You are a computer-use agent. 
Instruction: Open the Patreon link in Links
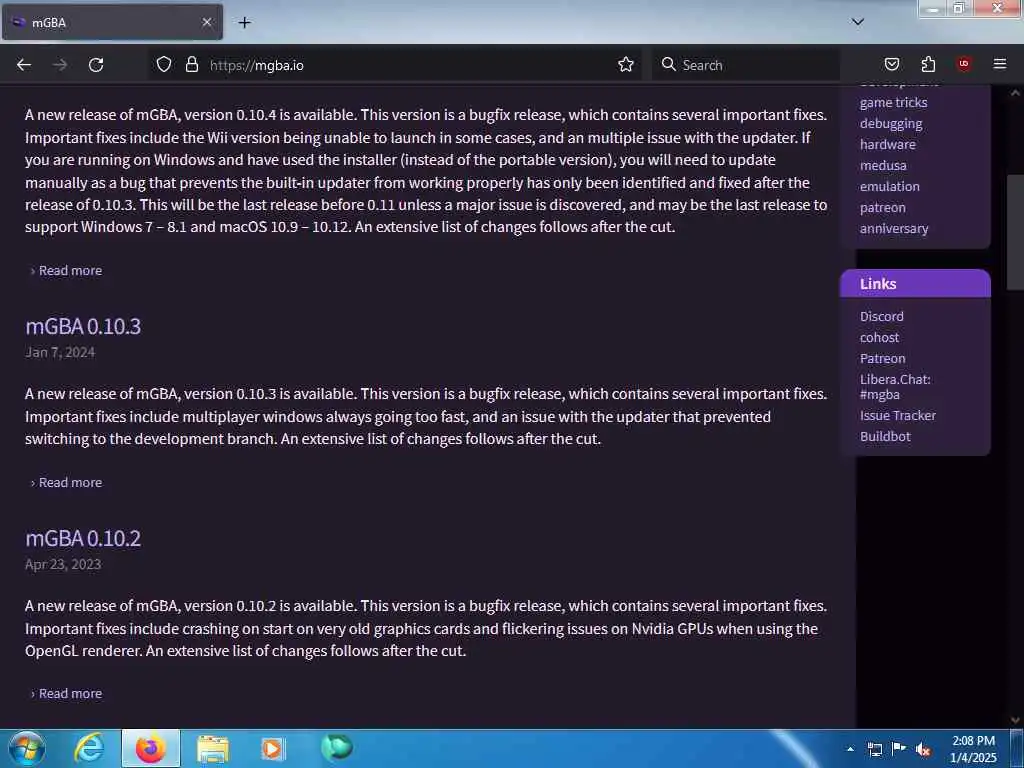click(882, 359)
